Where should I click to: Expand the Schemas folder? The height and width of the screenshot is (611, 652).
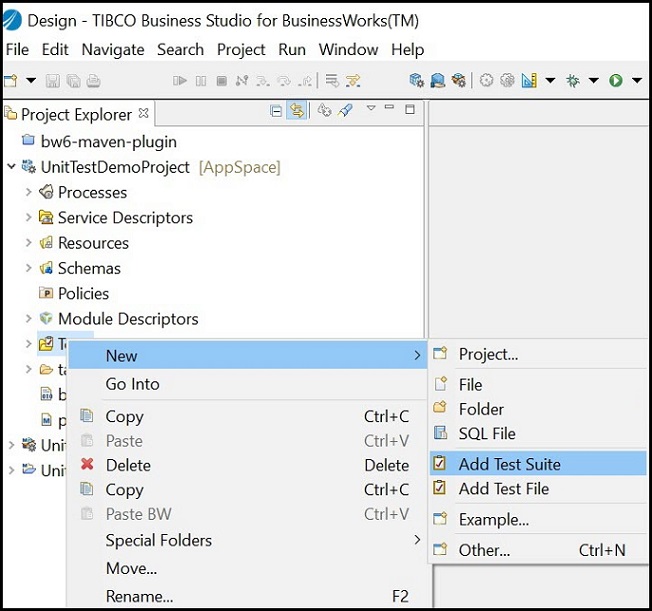click(28, 268)
